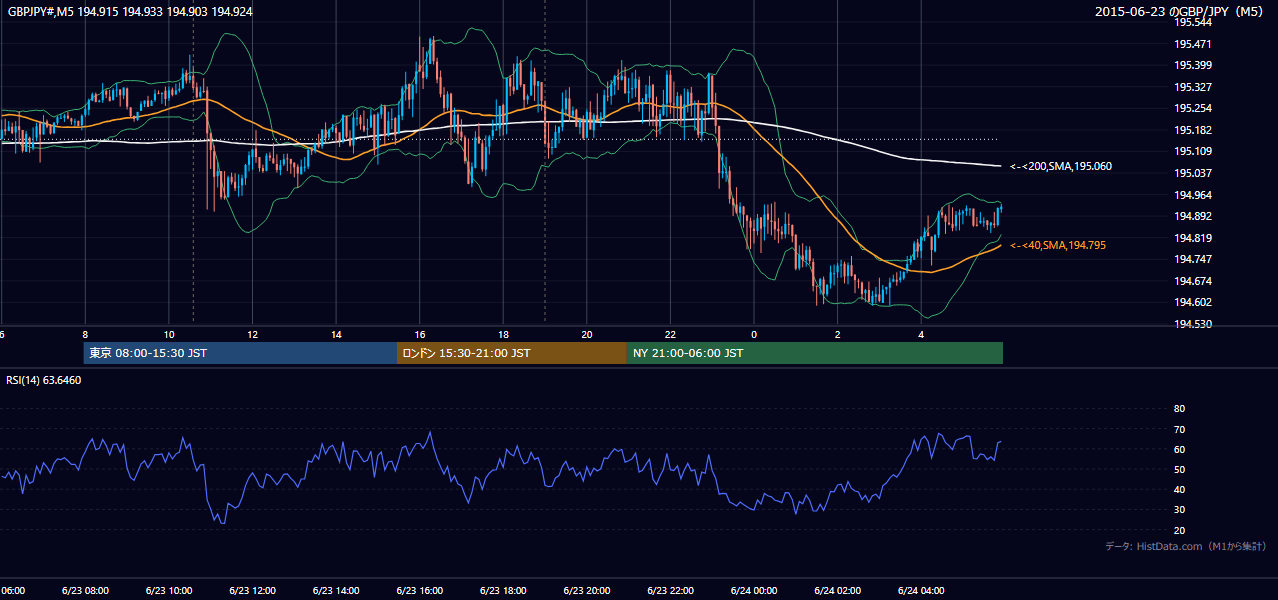This screenshot has width=1278, height=600.
Task: Click the 6/23 22:00 time axis label
Action: tap(670, 590)
